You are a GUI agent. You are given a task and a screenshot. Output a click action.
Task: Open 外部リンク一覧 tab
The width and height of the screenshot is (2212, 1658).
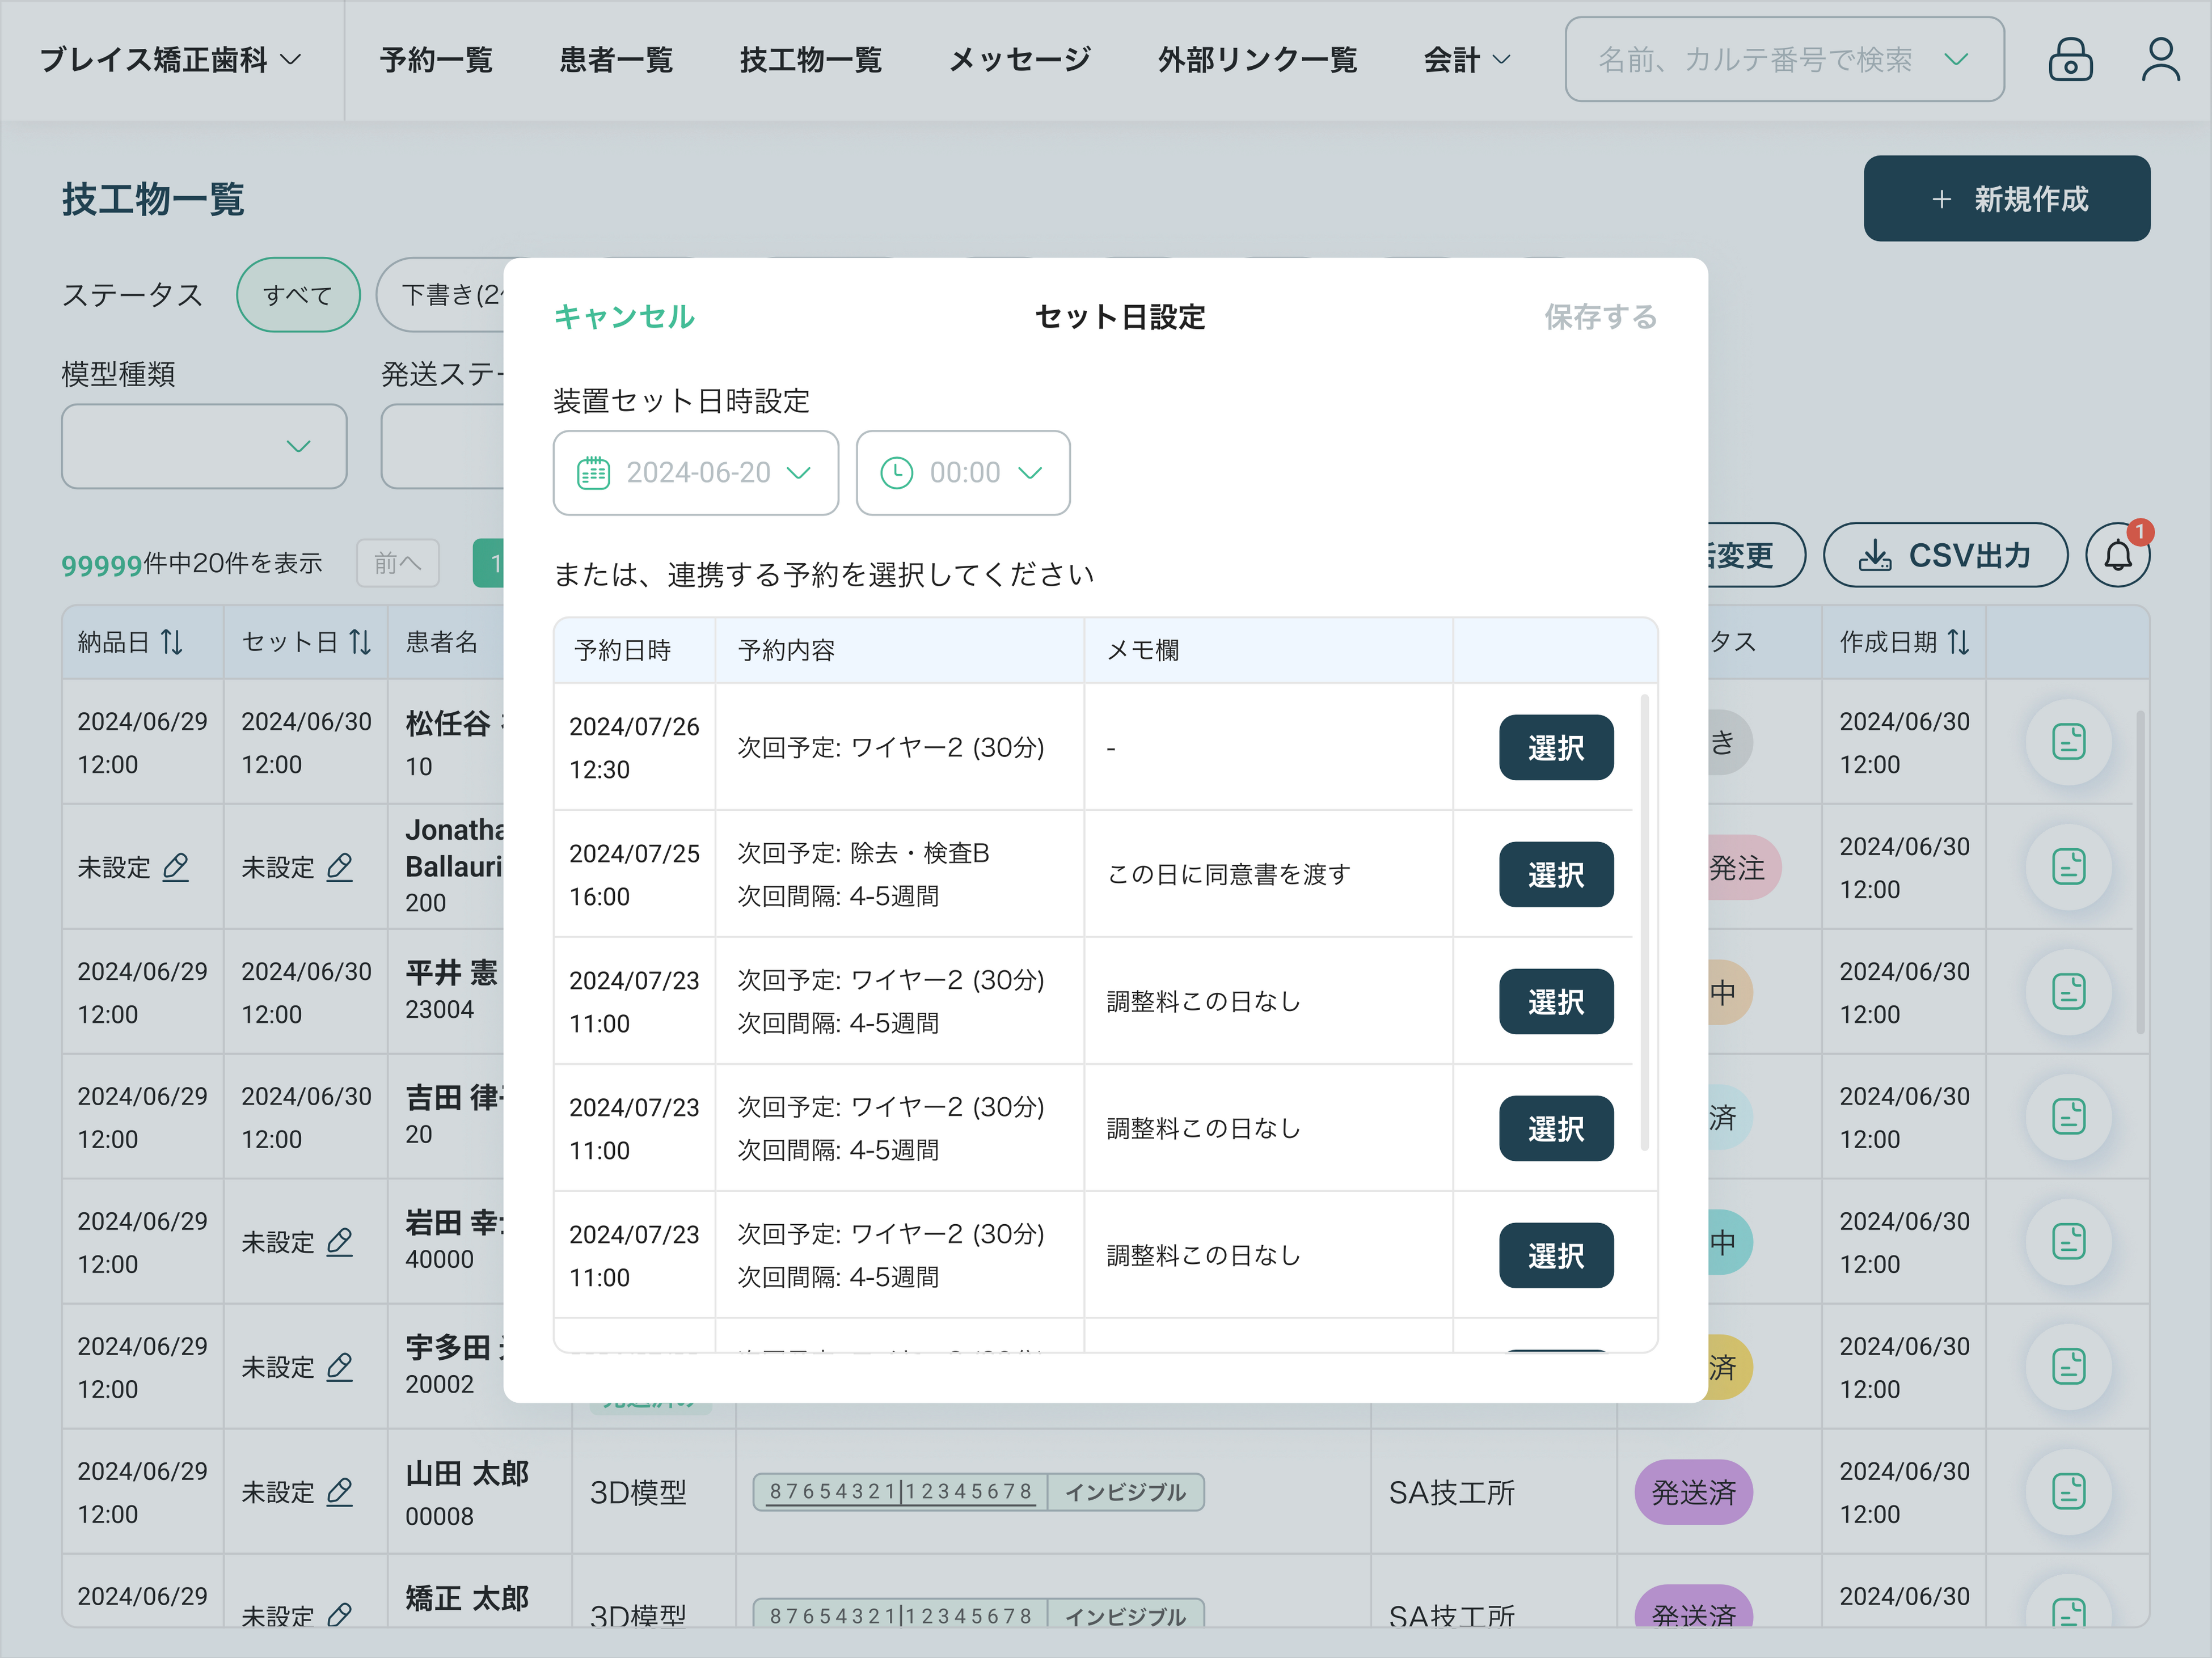tap(1258, 60)
